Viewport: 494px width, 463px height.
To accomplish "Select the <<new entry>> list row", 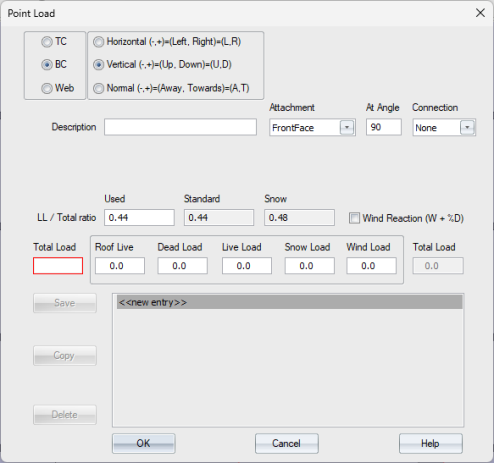I will [290, 302].
